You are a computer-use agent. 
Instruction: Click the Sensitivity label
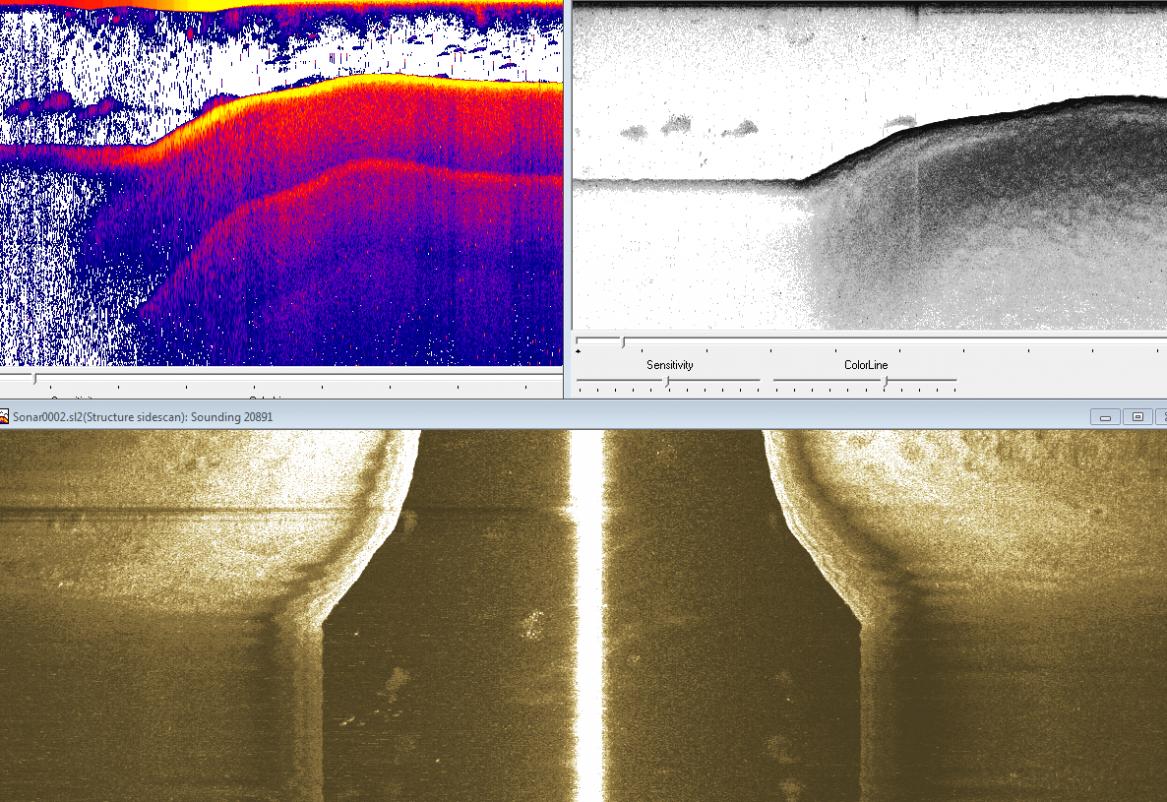tap(669, 365)
